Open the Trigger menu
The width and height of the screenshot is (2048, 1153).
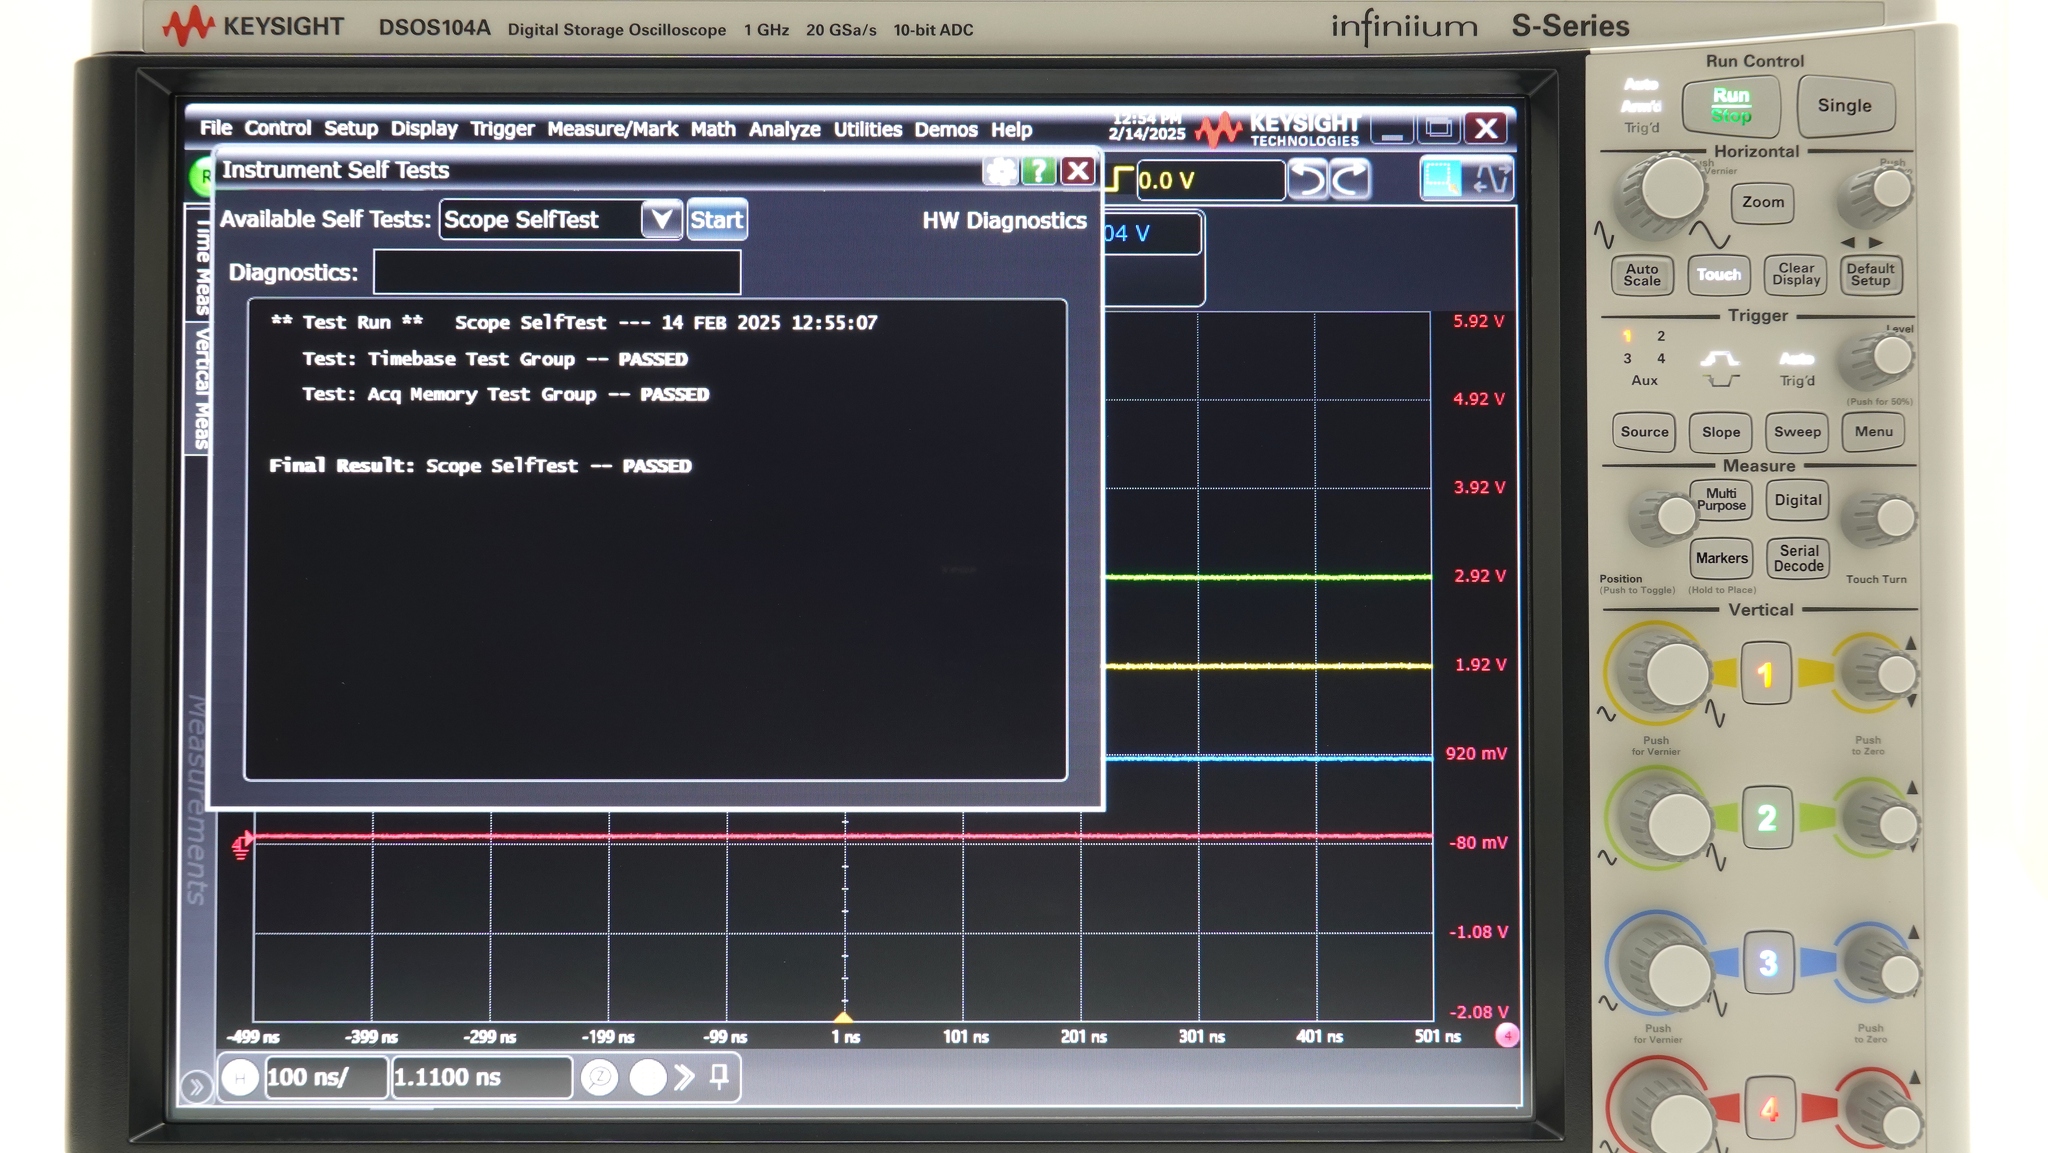point(502,128)
